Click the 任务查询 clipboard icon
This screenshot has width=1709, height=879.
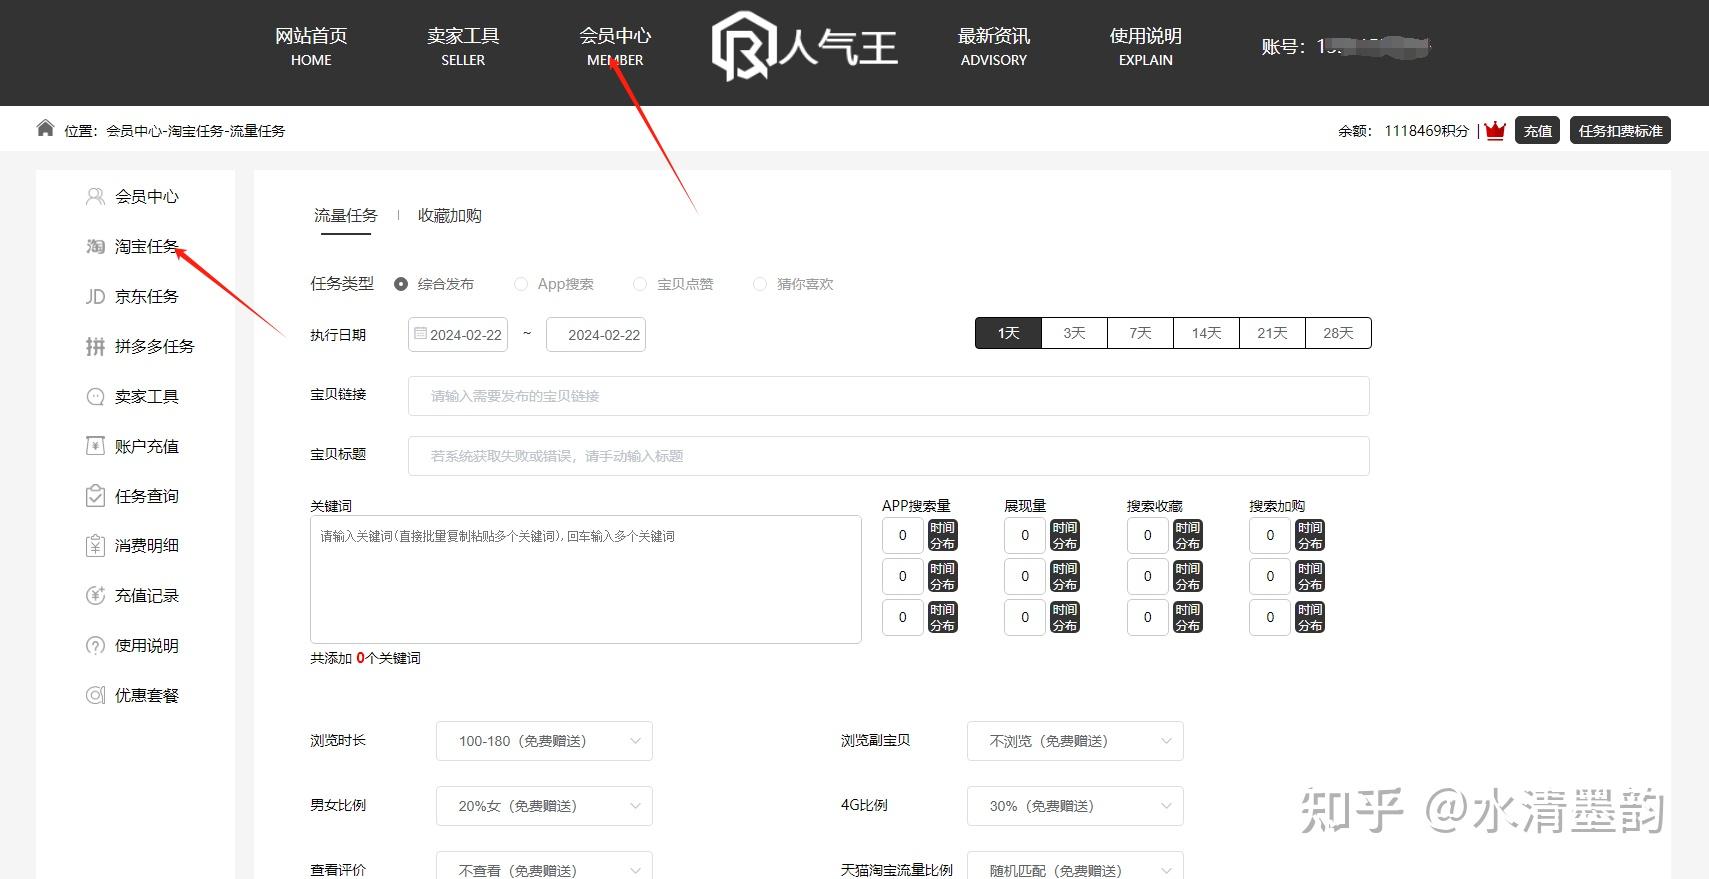[x=95, y=496]
